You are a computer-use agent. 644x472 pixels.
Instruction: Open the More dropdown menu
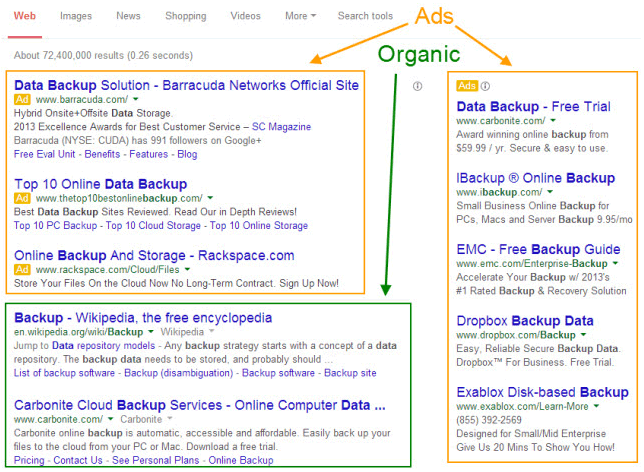coord(300,16)
